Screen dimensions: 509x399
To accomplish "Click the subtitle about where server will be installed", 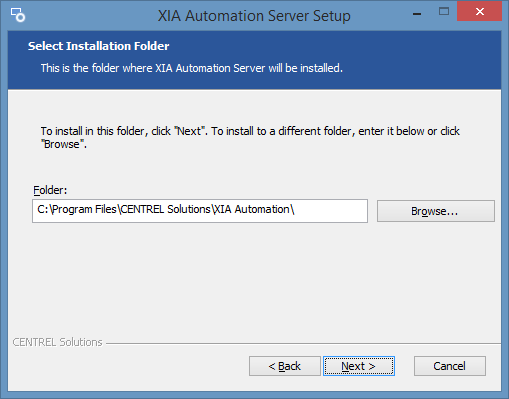I will click(192, 68).
